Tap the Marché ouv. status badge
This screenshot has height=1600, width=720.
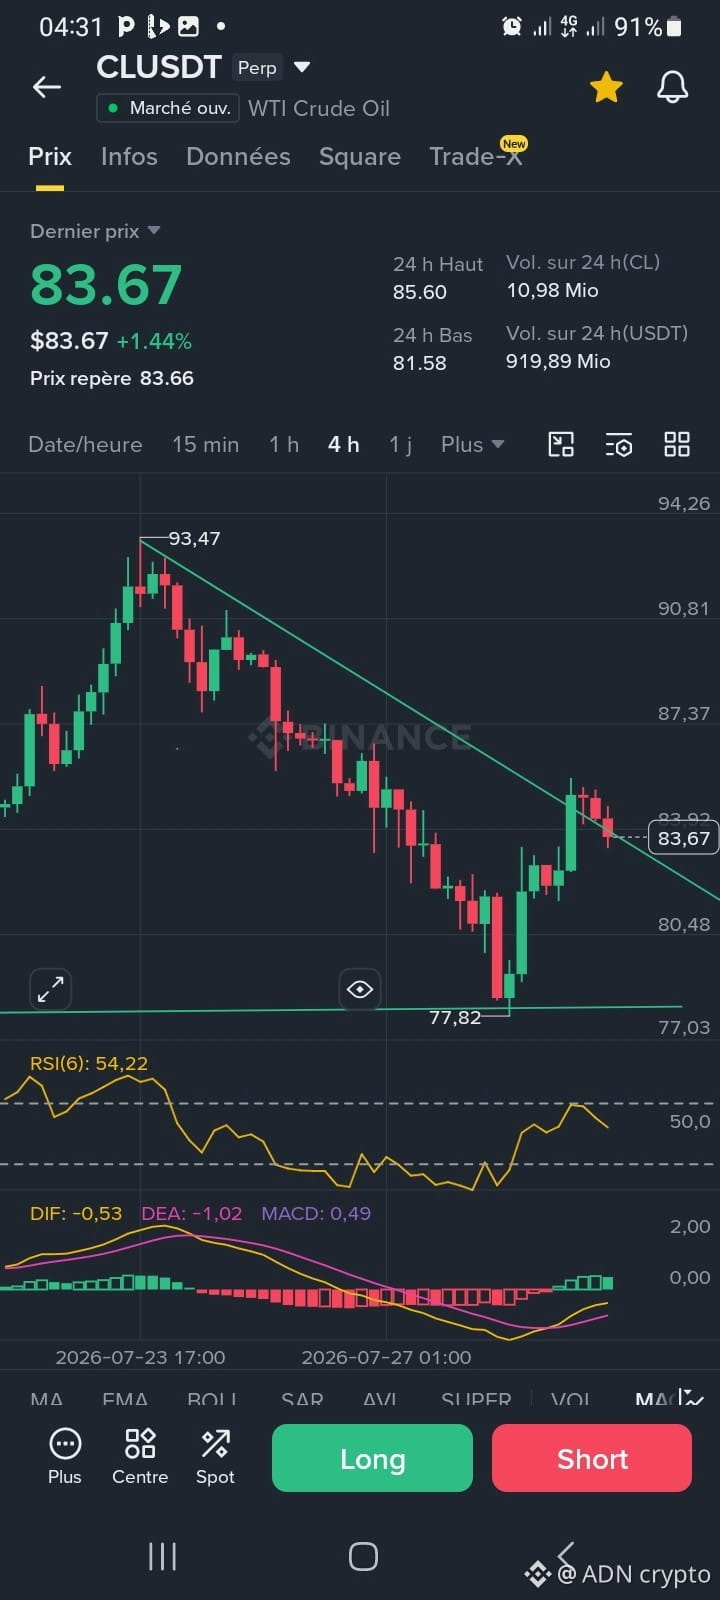168,108
